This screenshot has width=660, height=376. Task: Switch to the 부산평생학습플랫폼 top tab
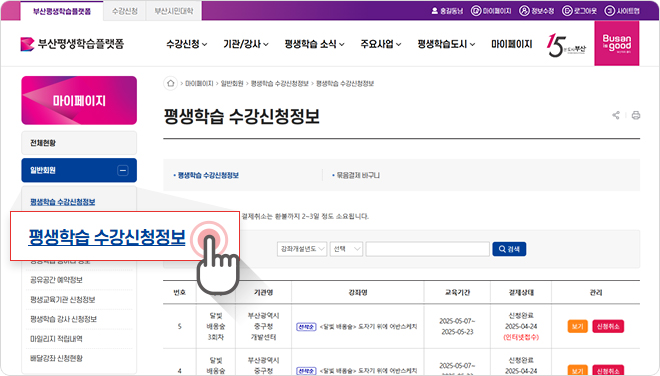(x=62, y=11)
